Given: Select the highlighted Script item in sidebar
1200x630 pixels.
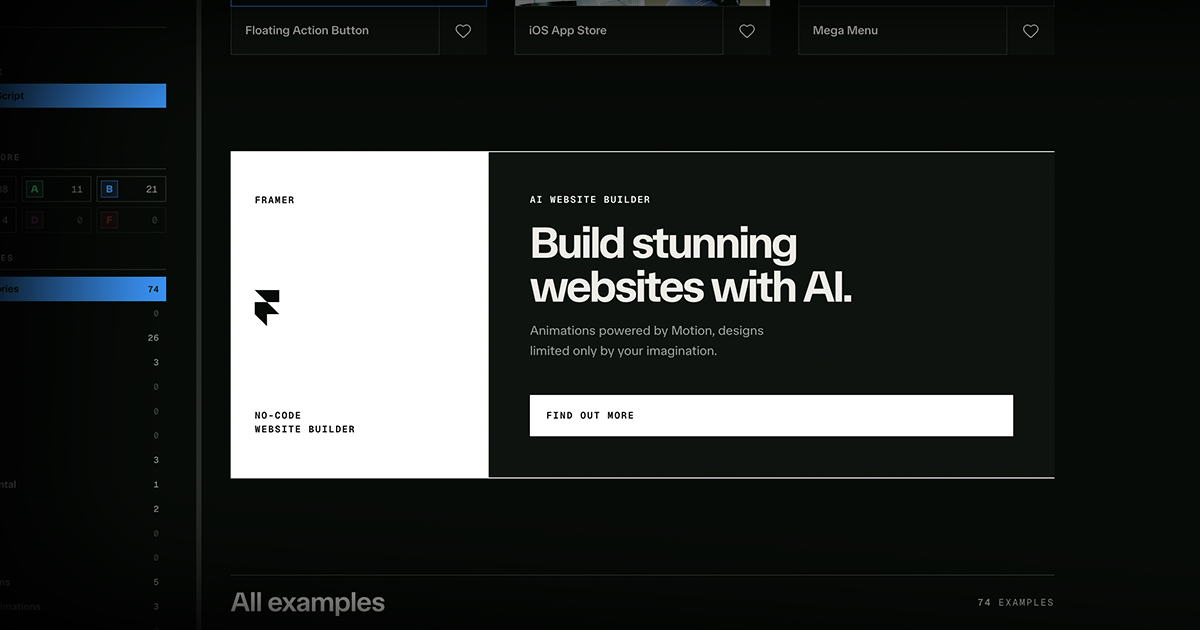Looking at the screenshot, I should point(83,96).
